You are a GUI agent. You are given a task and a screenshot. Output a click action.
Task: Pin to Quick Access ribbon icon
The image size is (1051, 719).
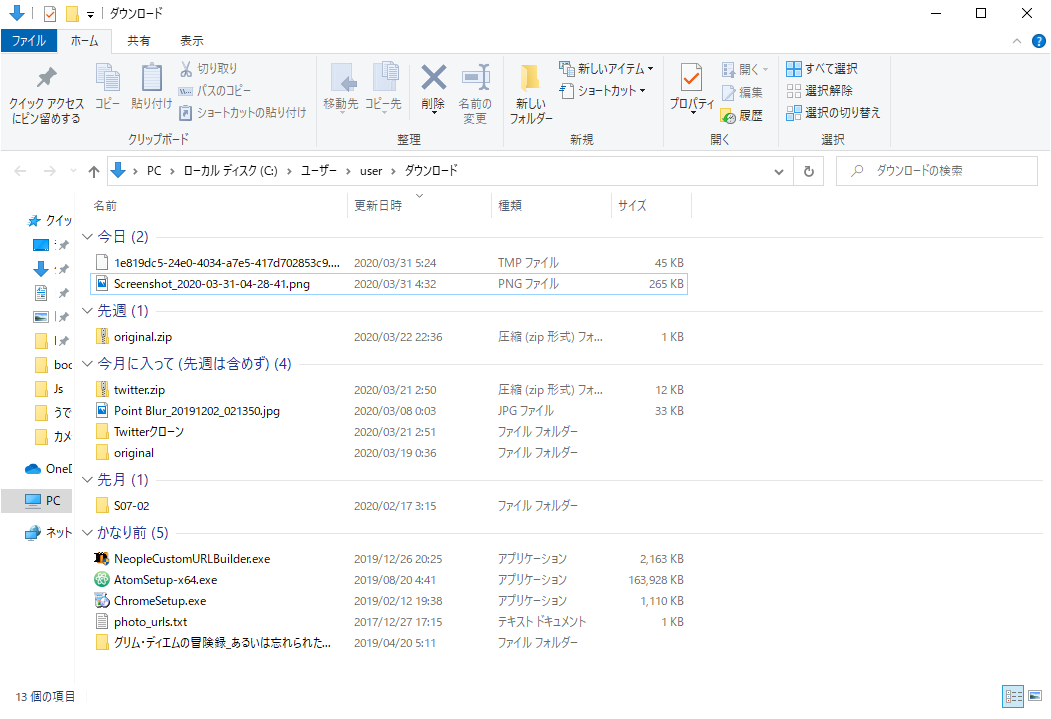point(46,94)
